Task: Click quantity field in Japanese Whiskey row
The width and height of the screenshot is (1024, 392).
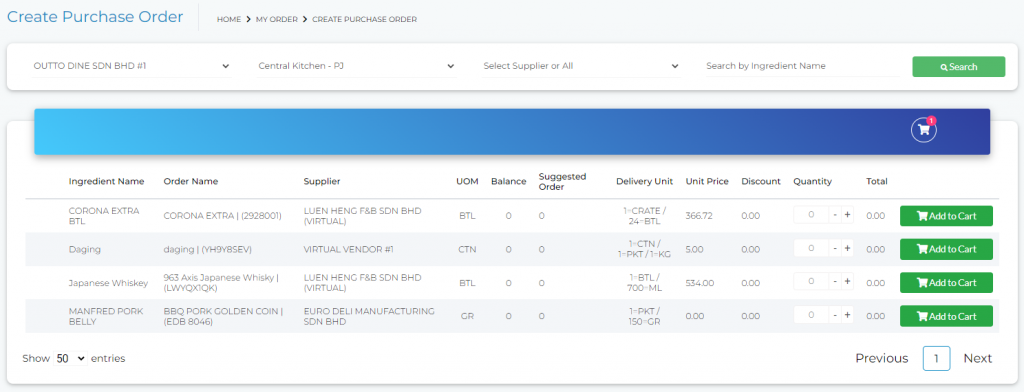Action: point(812,282)
